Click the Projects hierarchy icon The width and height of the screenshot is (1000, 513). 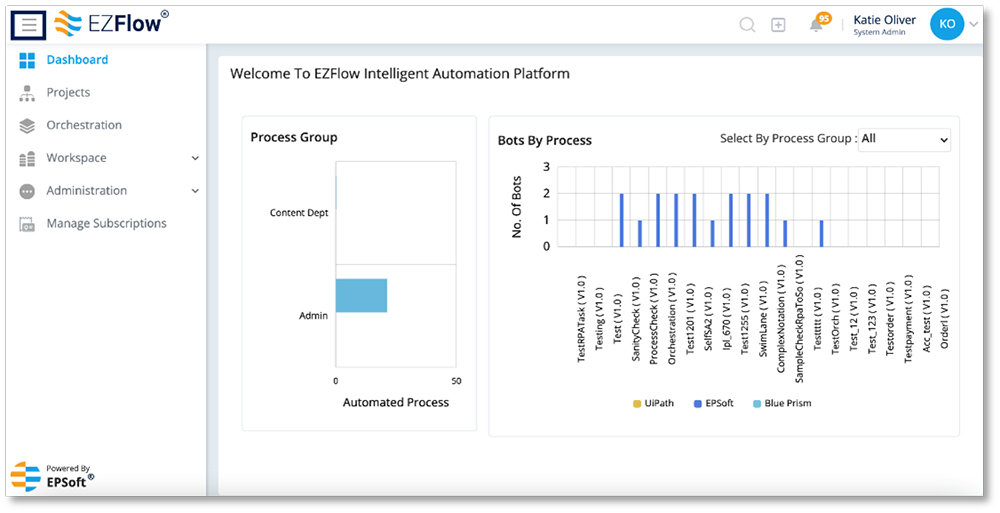(x=27, y=93)
